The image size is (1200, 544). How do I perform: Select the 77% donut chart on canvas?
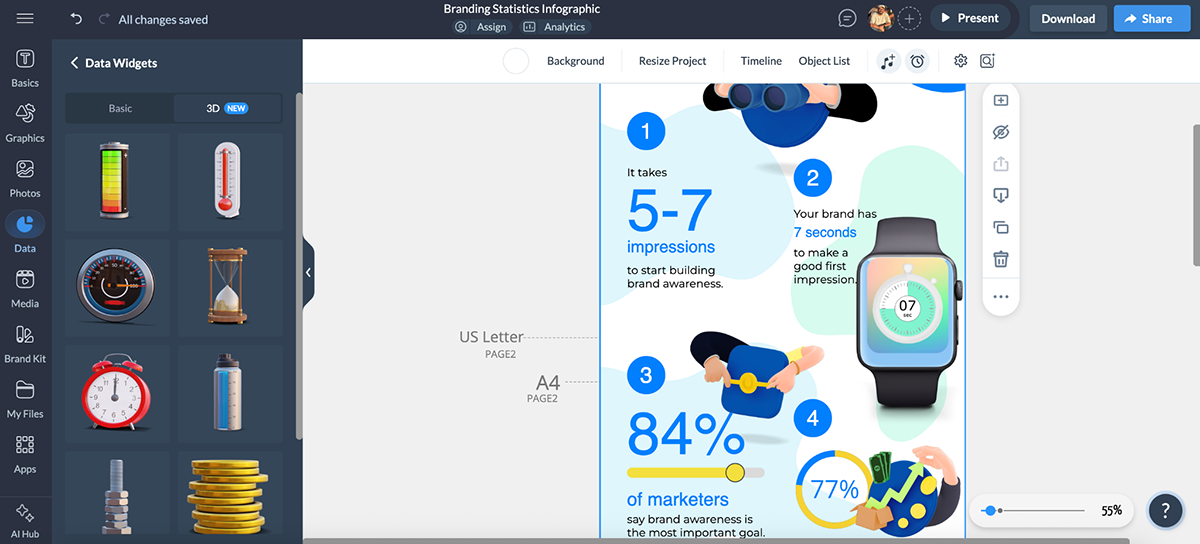coord(834,490)
